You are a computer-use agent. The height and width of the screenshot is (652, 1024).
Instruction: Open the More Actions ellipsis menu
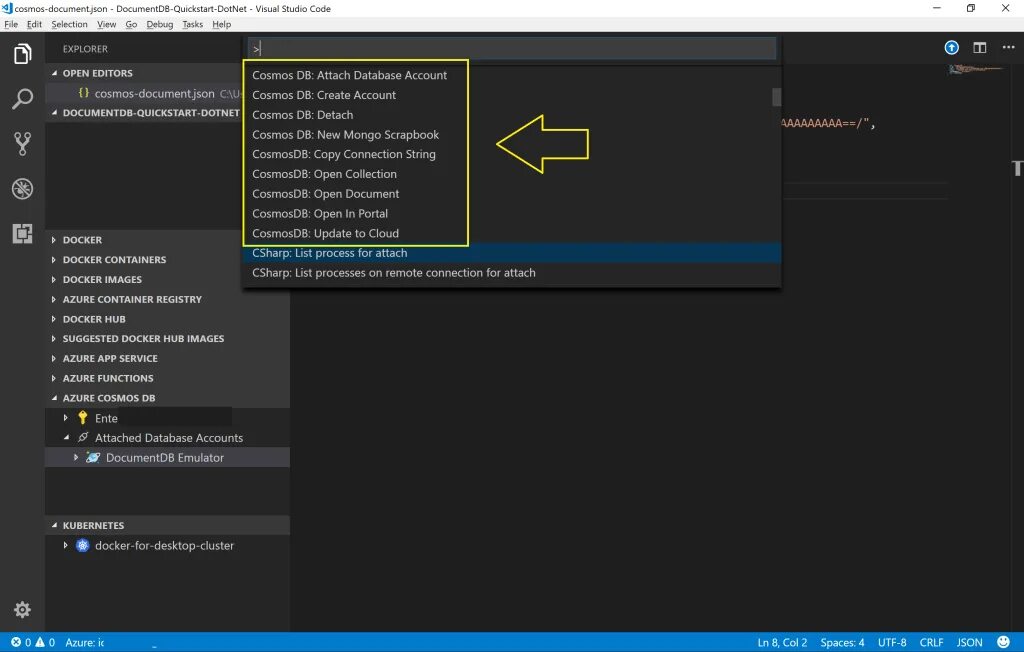coord(1008,48)
